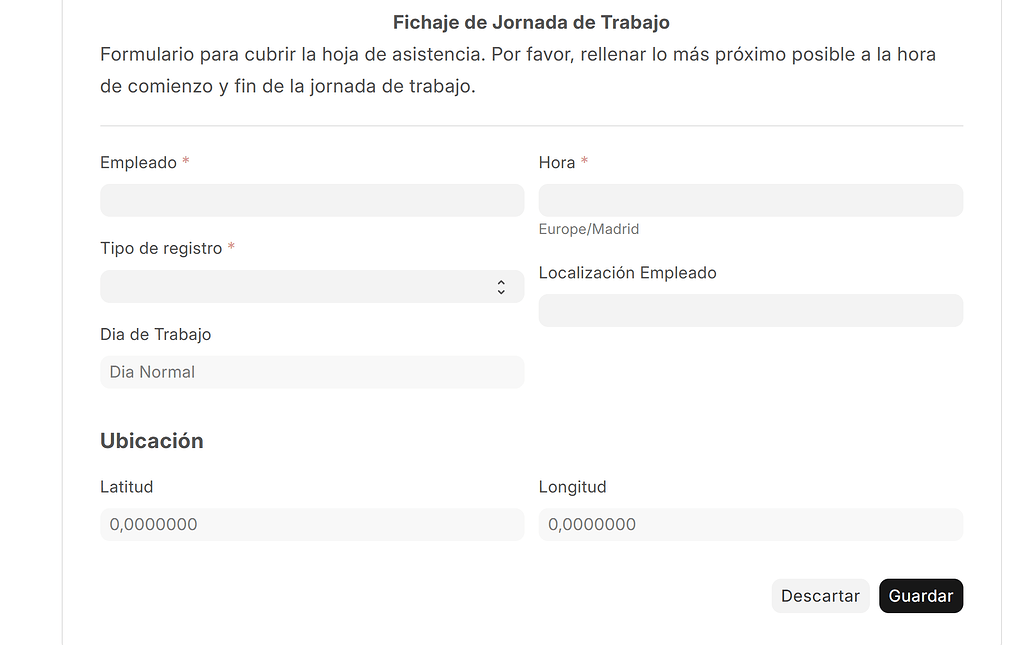Click the Localización Empleado field
This screenshot has width=1035, height=645.
pos(750,310)
